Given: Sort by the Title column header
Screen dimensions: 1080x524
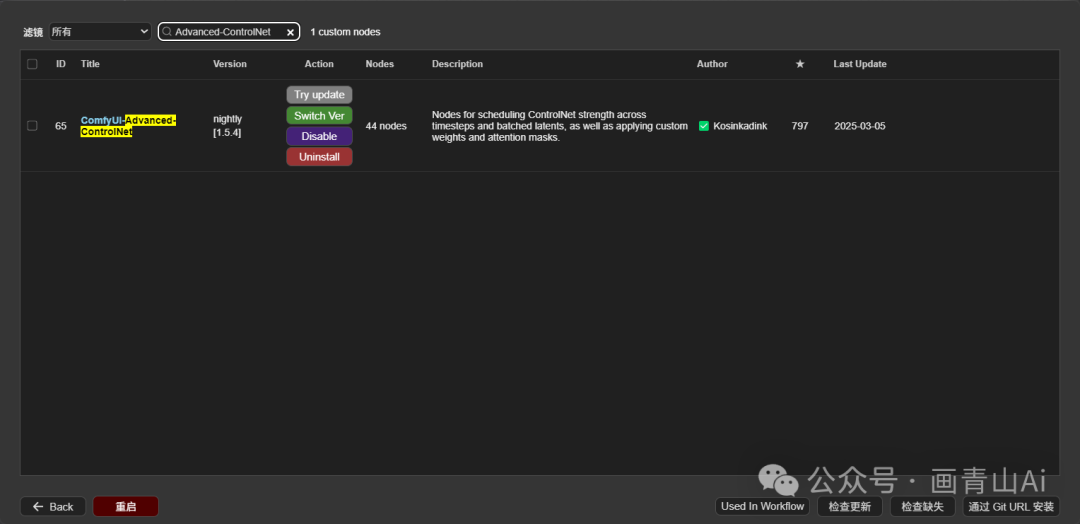Looking at the screenshot, I should [90, 64].
